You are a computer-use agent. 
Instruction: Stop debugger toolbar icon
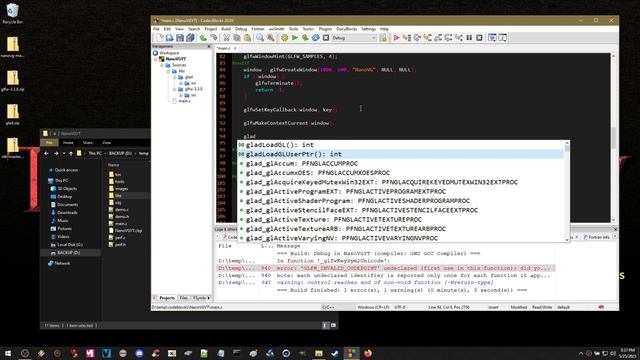(x=480, y=38)
